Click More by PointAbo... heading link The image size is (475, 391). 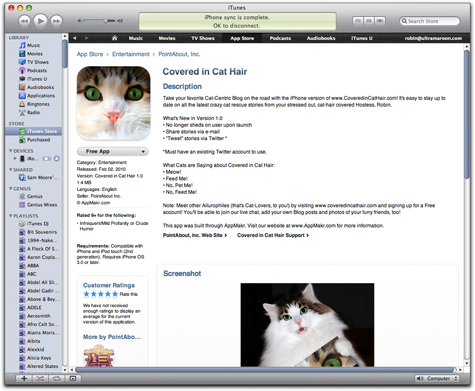pos(112,337)
